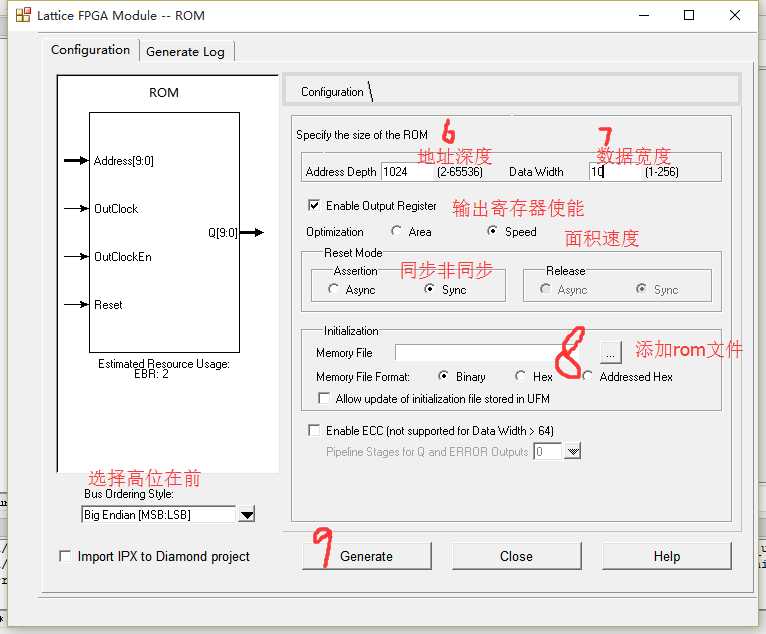This screenshot has width=766, height=634.
Task: Open Help for the ROM module
Action: (x=667, y=556)
